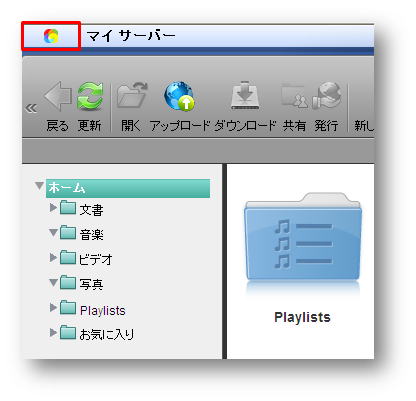
Task: Click the 開く open folder icon
Action: click(132, 95)
